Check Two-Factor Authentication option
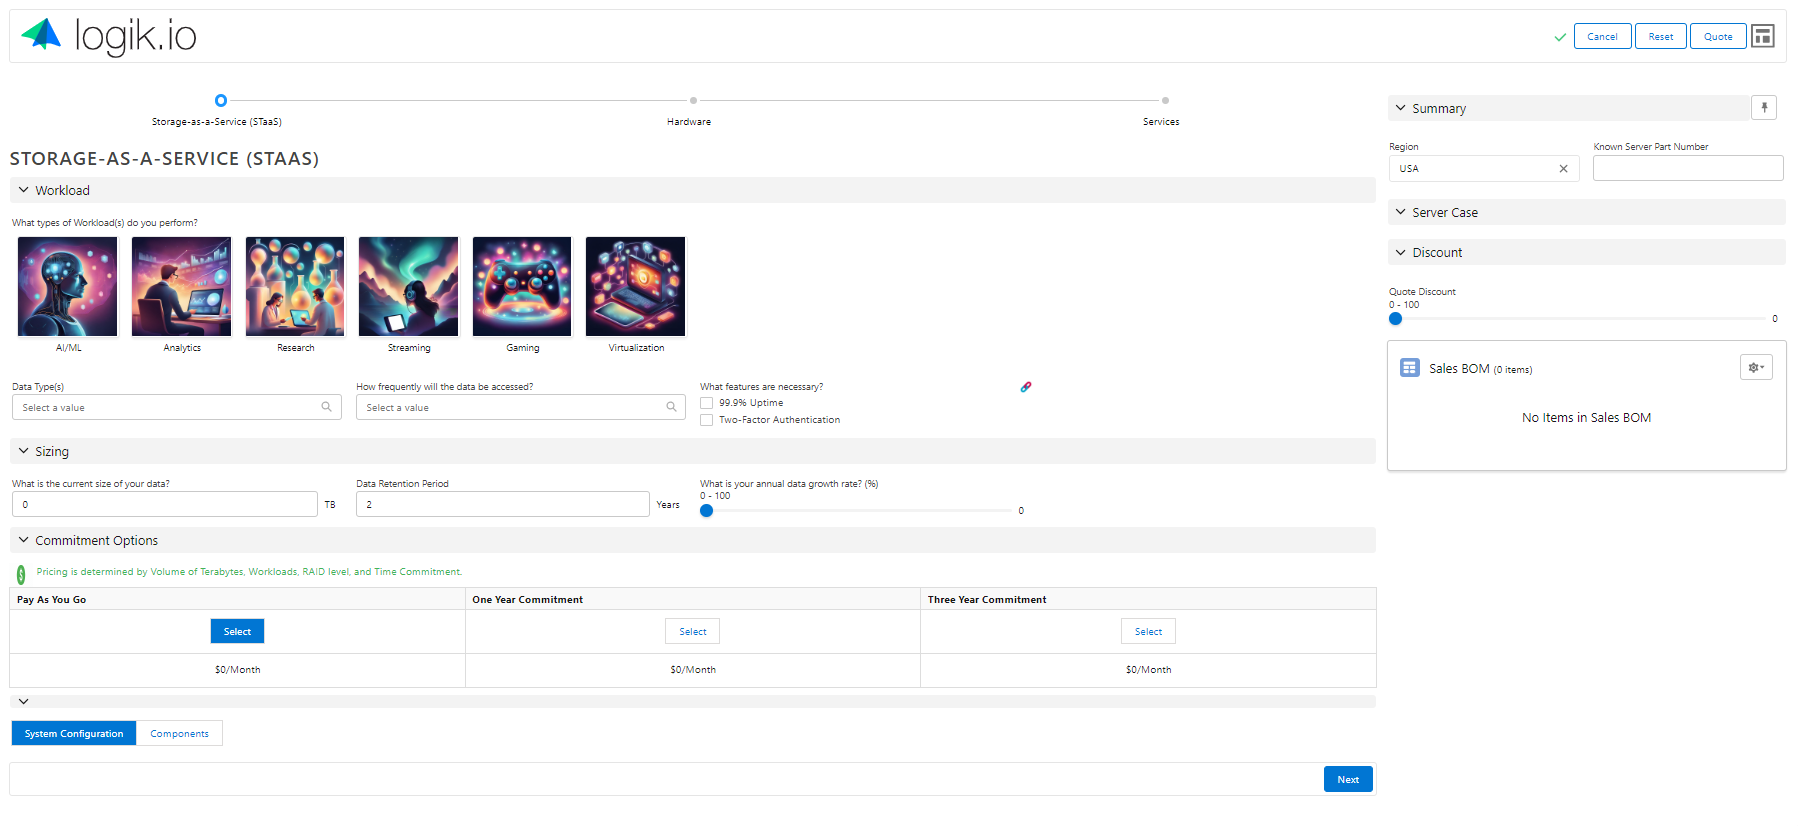The width and height of the screenshot is (1798, 826). [x=707, y=420]
